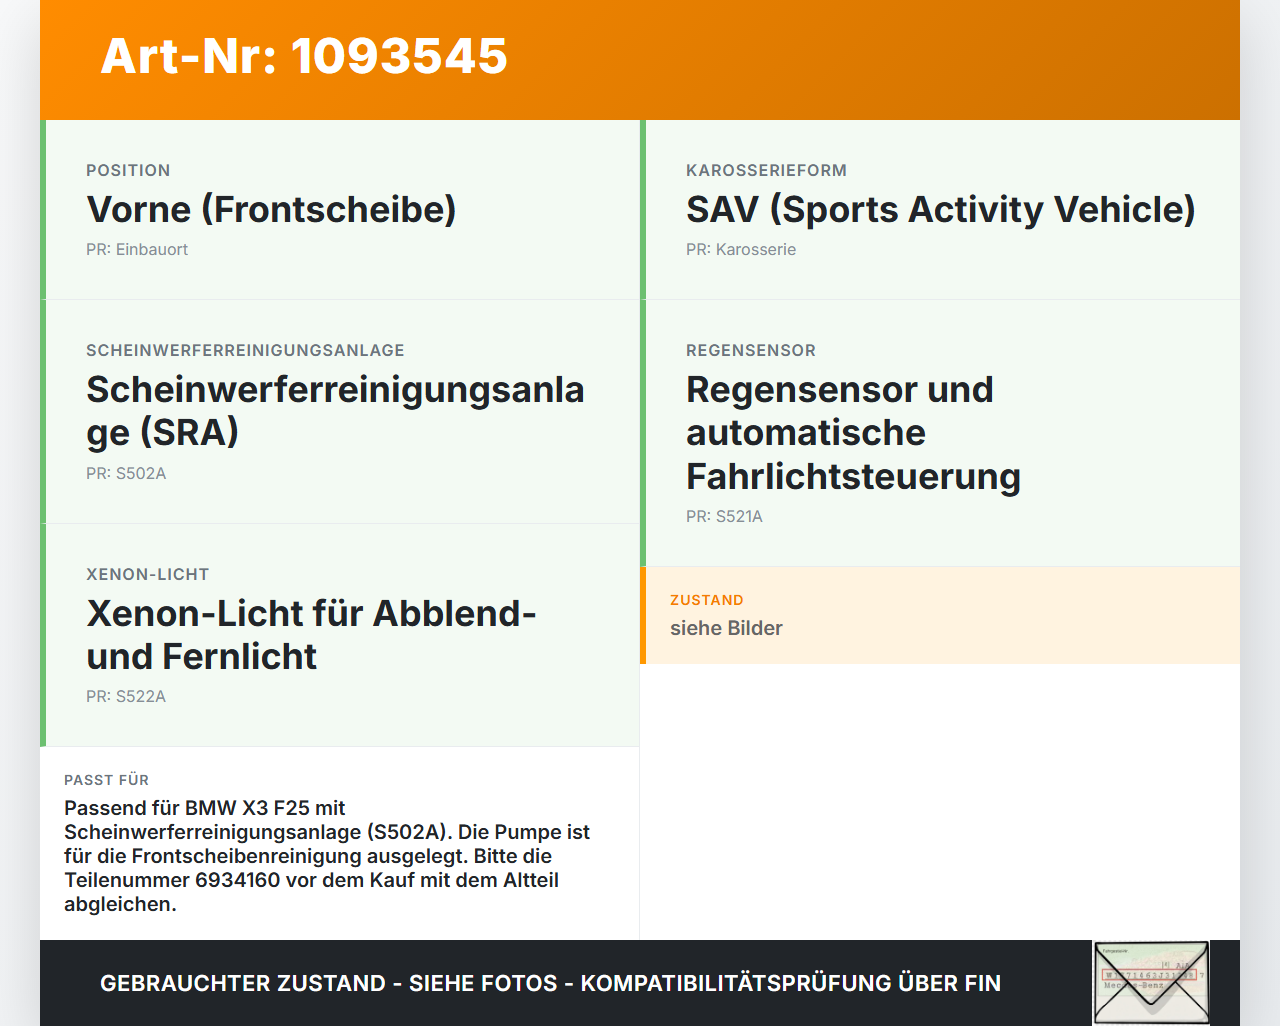Select the "siehe Bilder" condition text
Viewport: 1280px width, 1026px height.
tap(726, 628)
